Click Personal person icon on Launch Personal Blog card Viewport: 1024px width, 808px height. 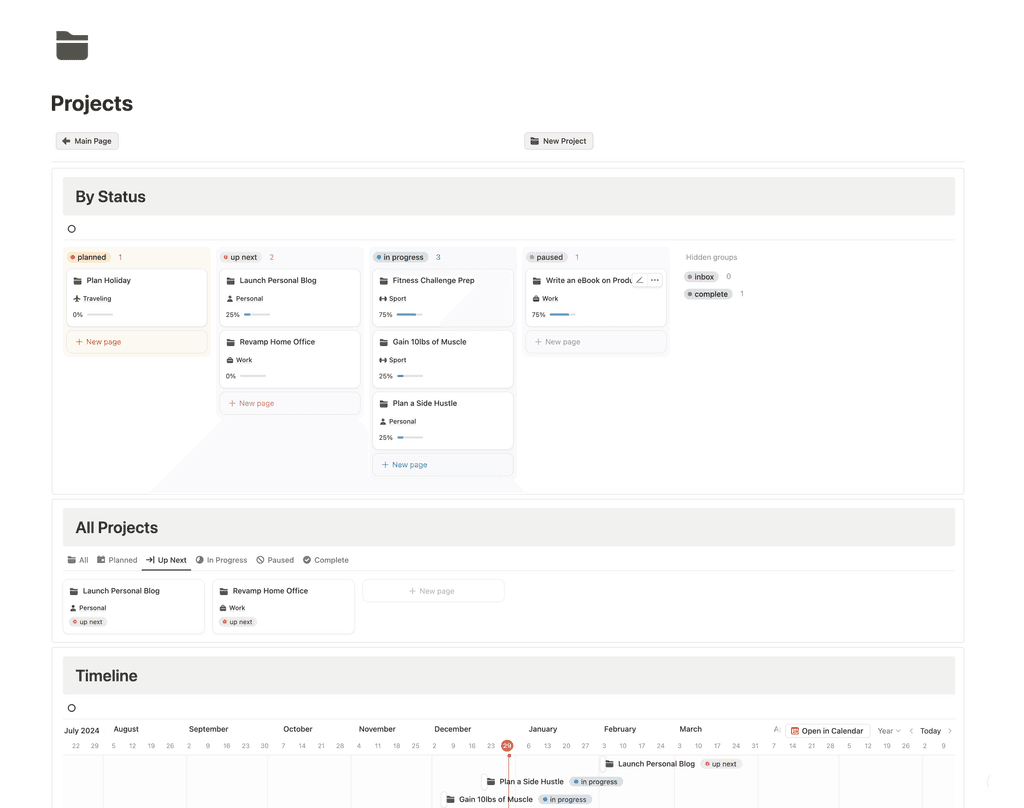click(x=230, y=299)
